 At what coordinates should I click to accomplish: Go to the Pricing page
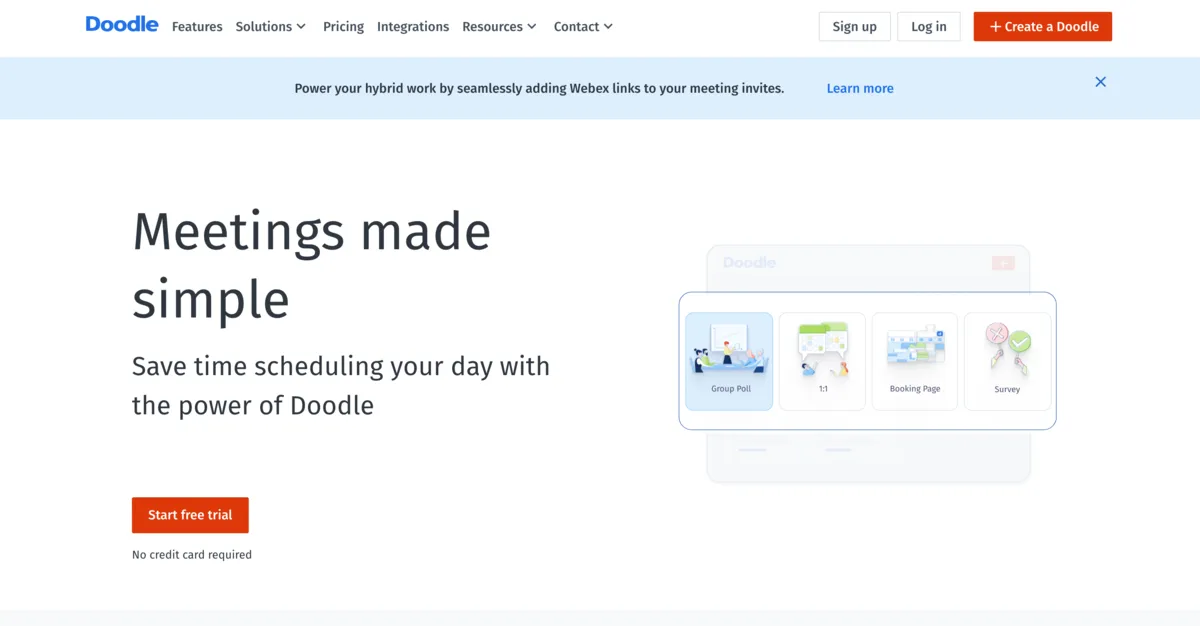pos(343,26)
